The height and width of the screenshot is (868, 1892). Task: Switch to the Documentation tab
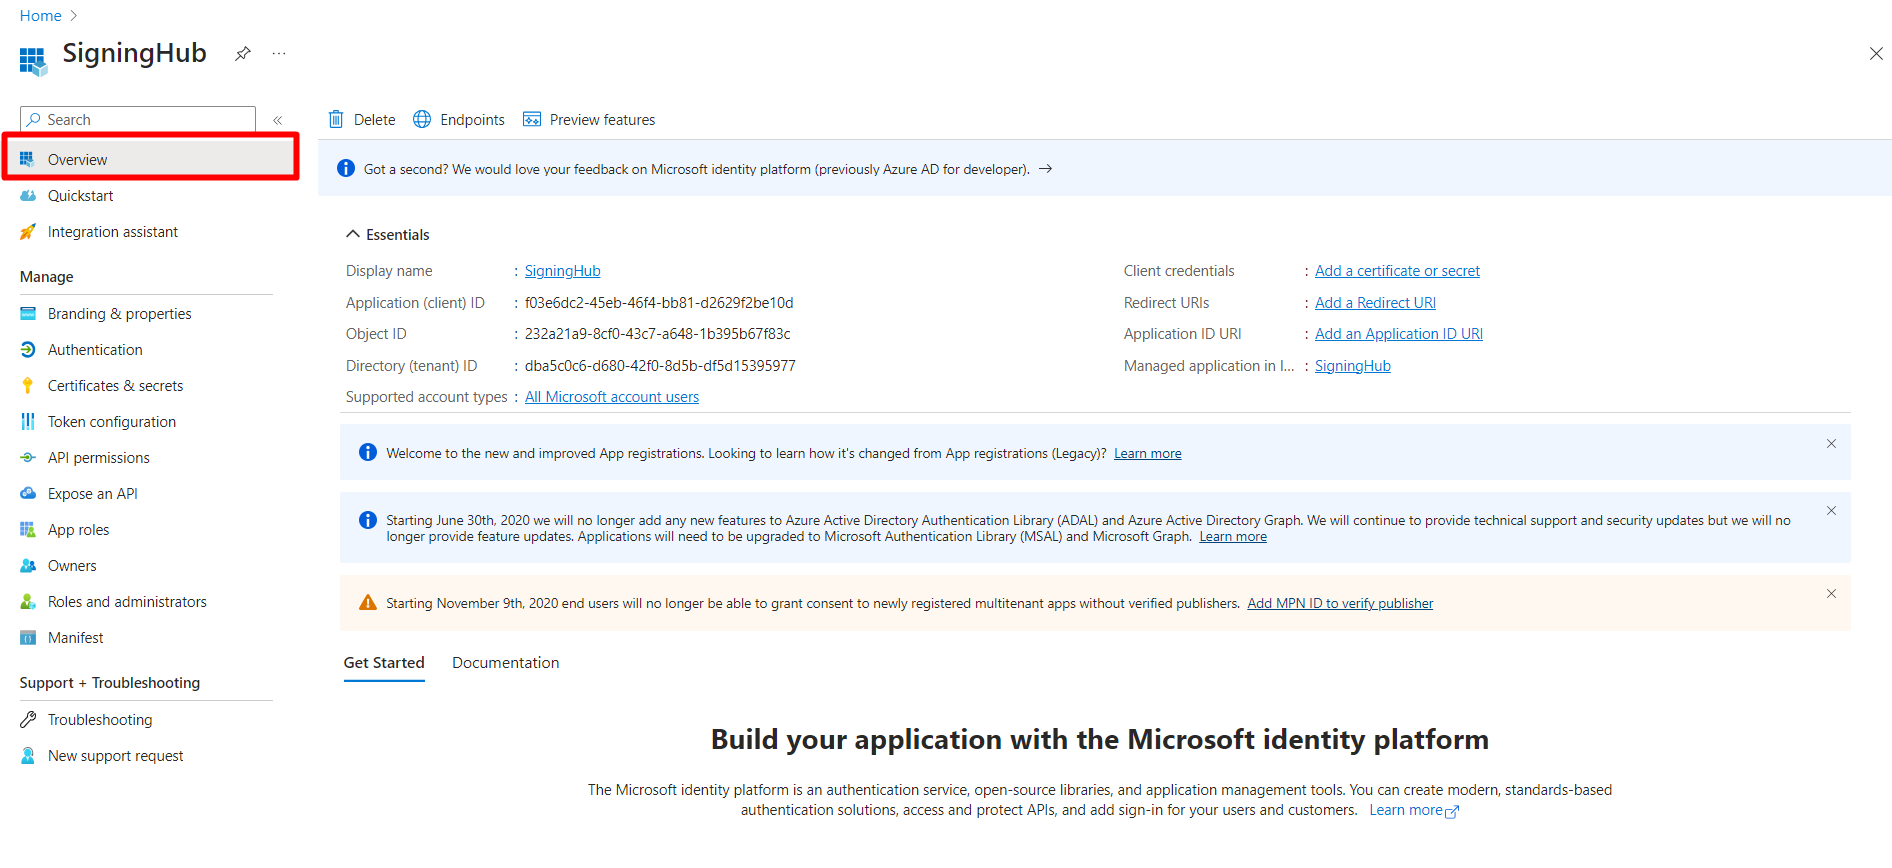506,663
